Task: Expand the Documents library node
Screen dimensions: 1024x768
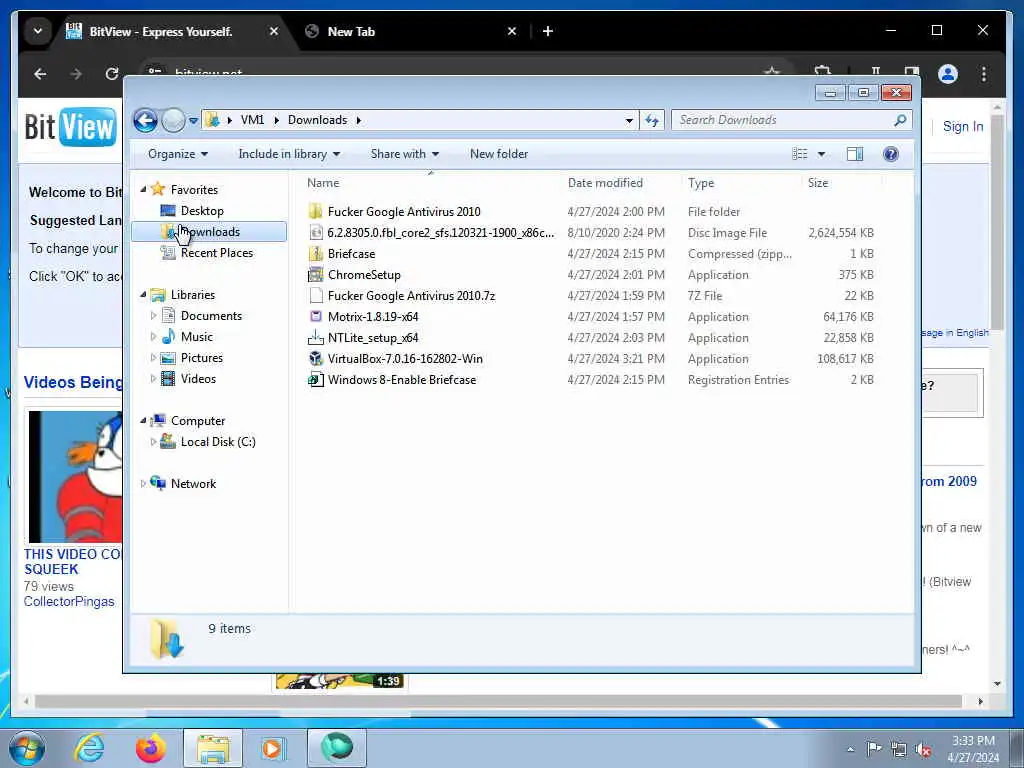Action: (153, 315)
